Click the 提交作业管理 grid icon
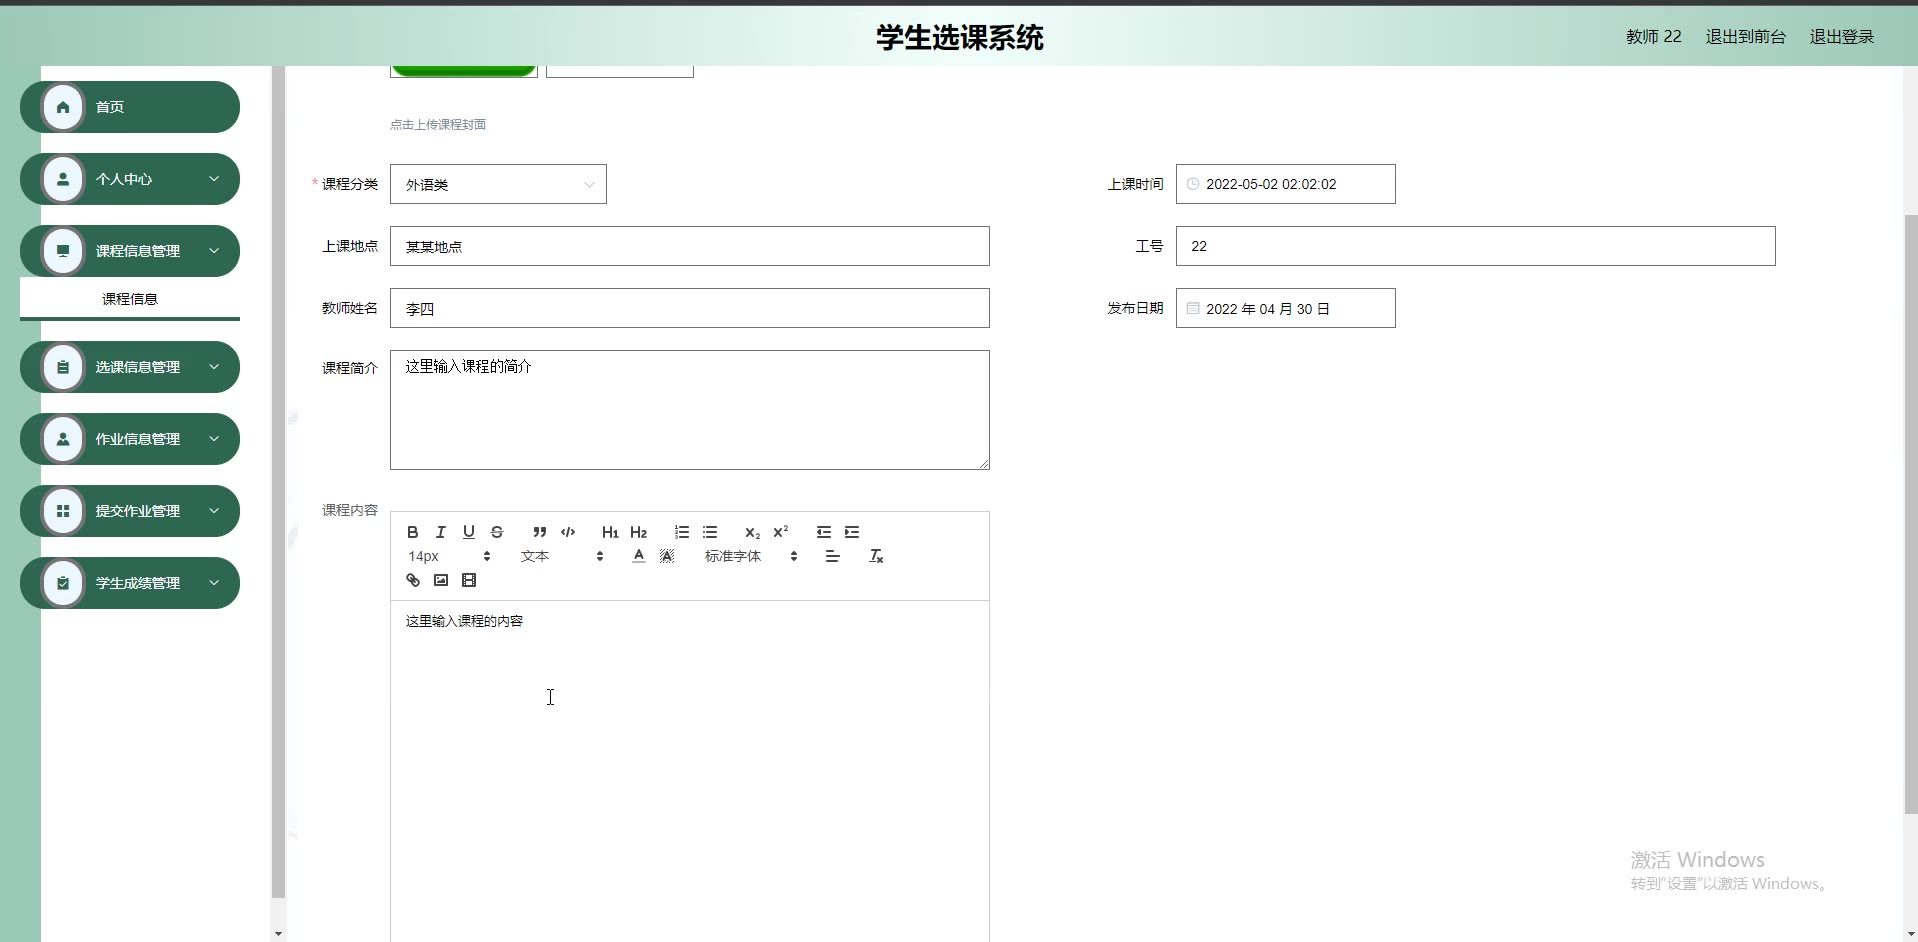 click(63, 511)
